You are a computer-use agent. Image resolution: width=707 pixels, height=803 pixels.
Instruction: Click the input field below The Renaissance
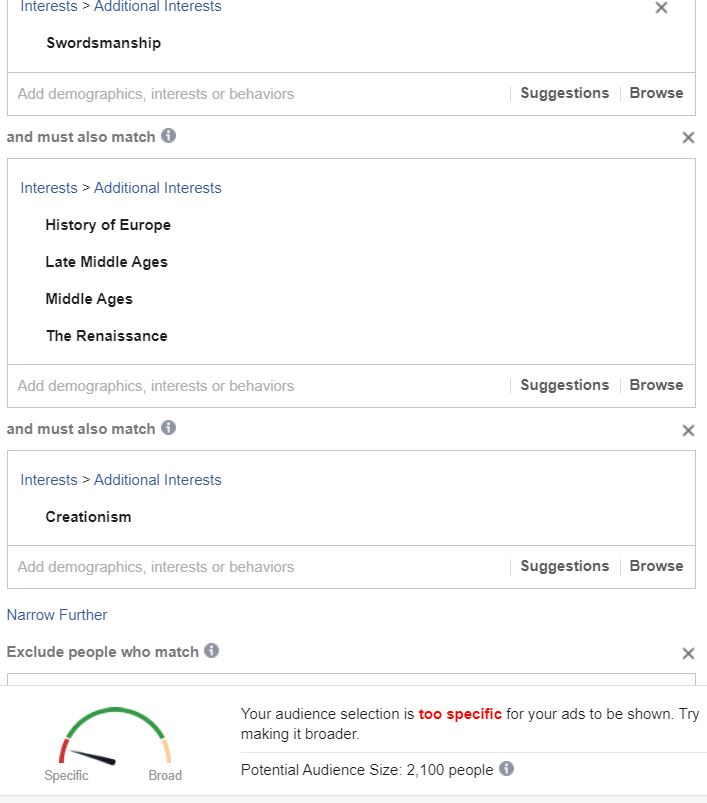pyautogui.click(x=259, y=386)
